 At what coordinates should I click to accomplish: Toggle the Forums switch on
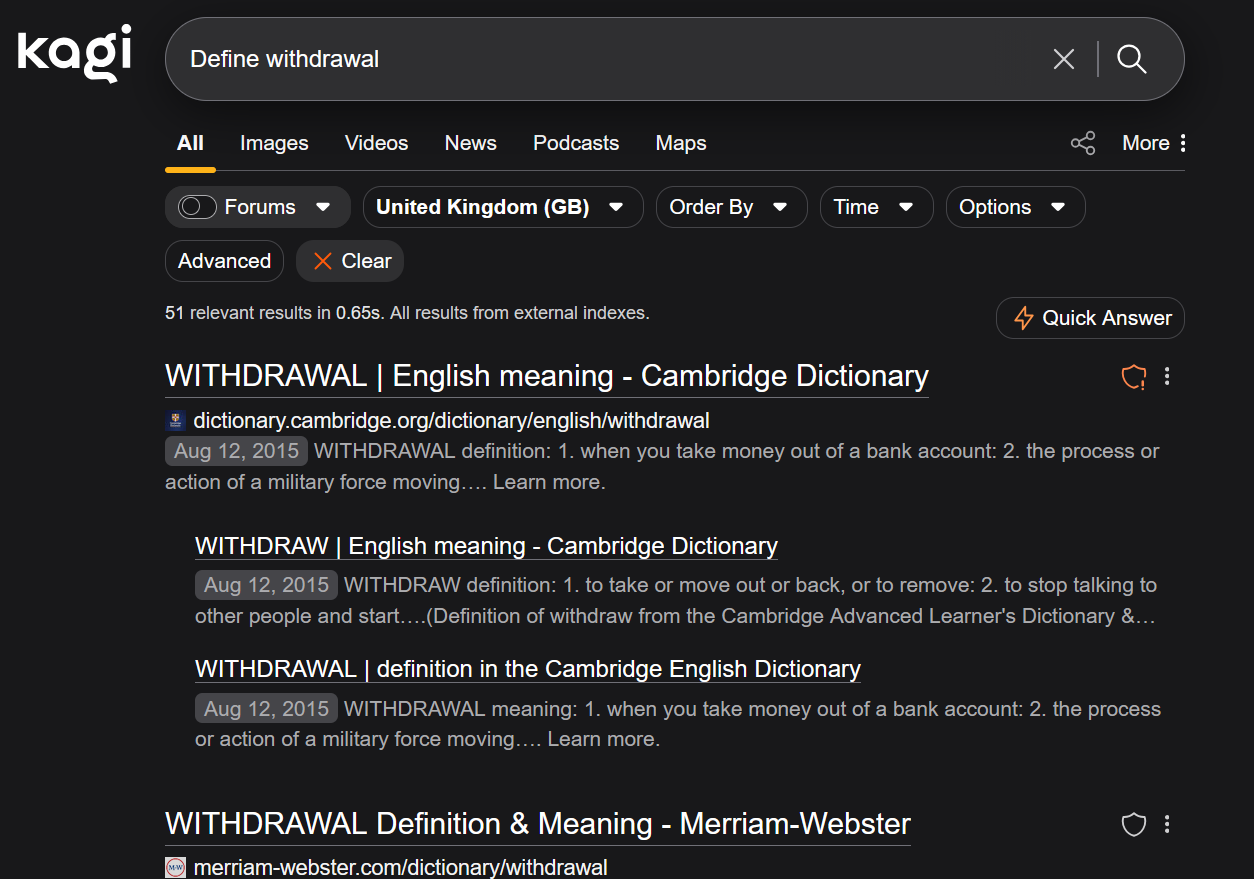pyautogui.click(x=197, y=207)
